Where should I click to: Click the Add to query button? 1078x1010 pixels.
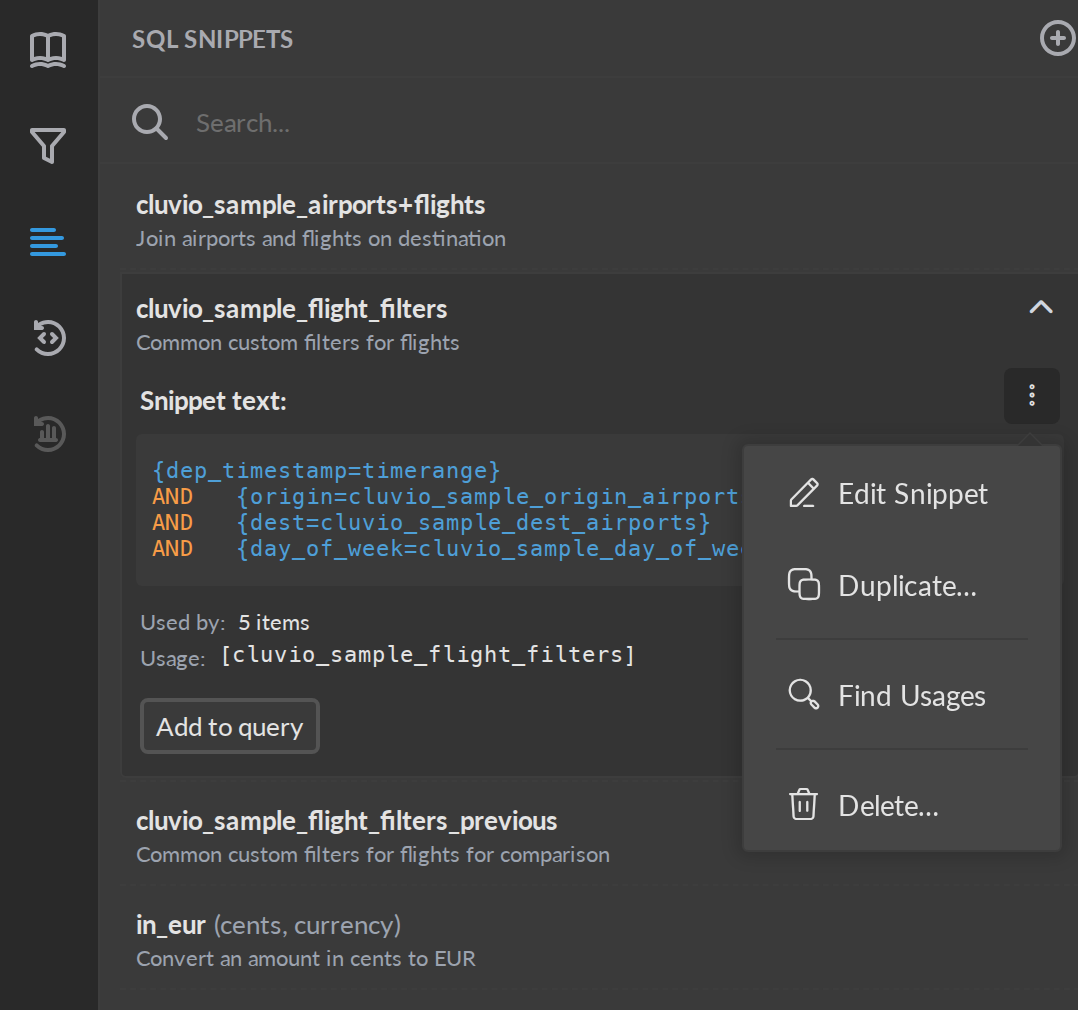(x=230, y=727)
